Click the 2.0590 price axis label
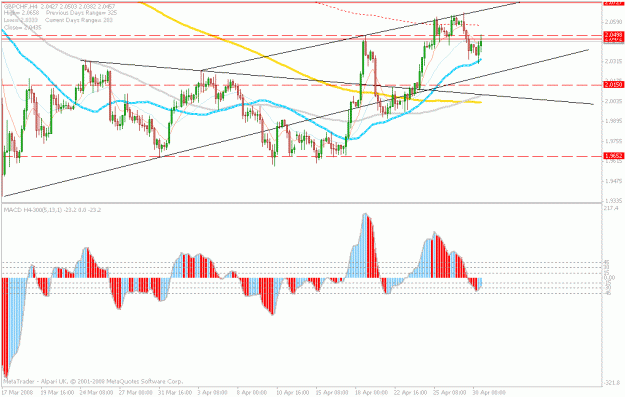 (613, 22)
